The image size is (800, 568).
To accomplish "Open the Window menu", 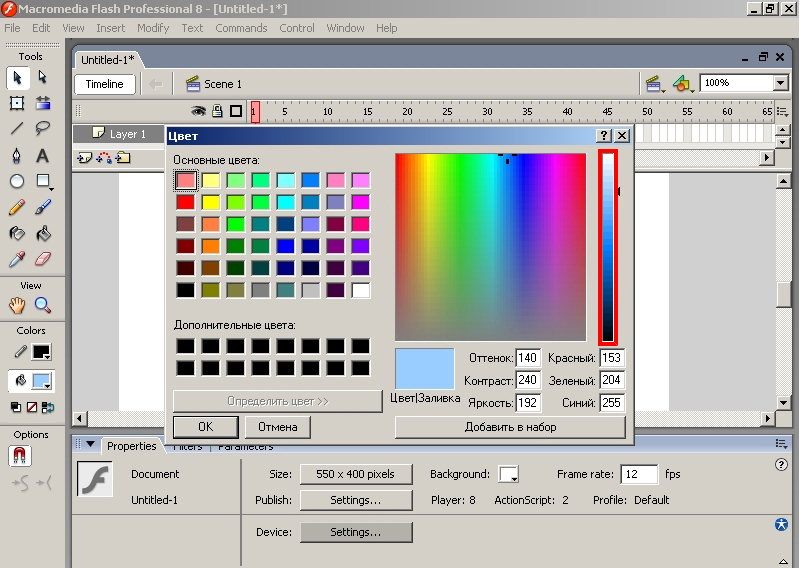I will click(345, 28).
